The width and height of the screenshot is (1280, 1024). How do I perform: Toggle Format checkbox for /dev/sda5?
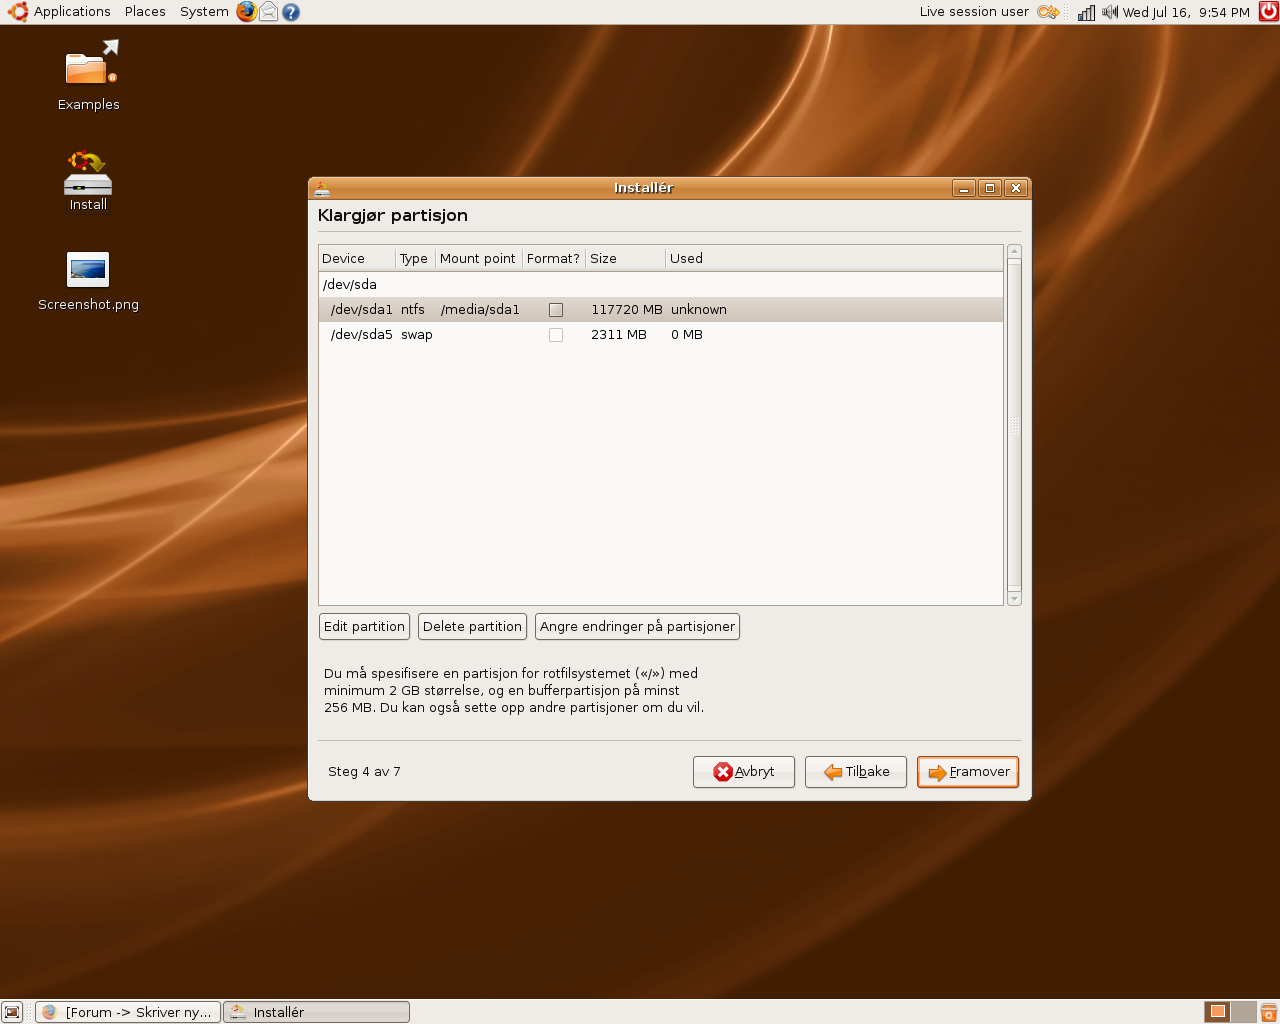pyautogui.click(x=556, y=335)
